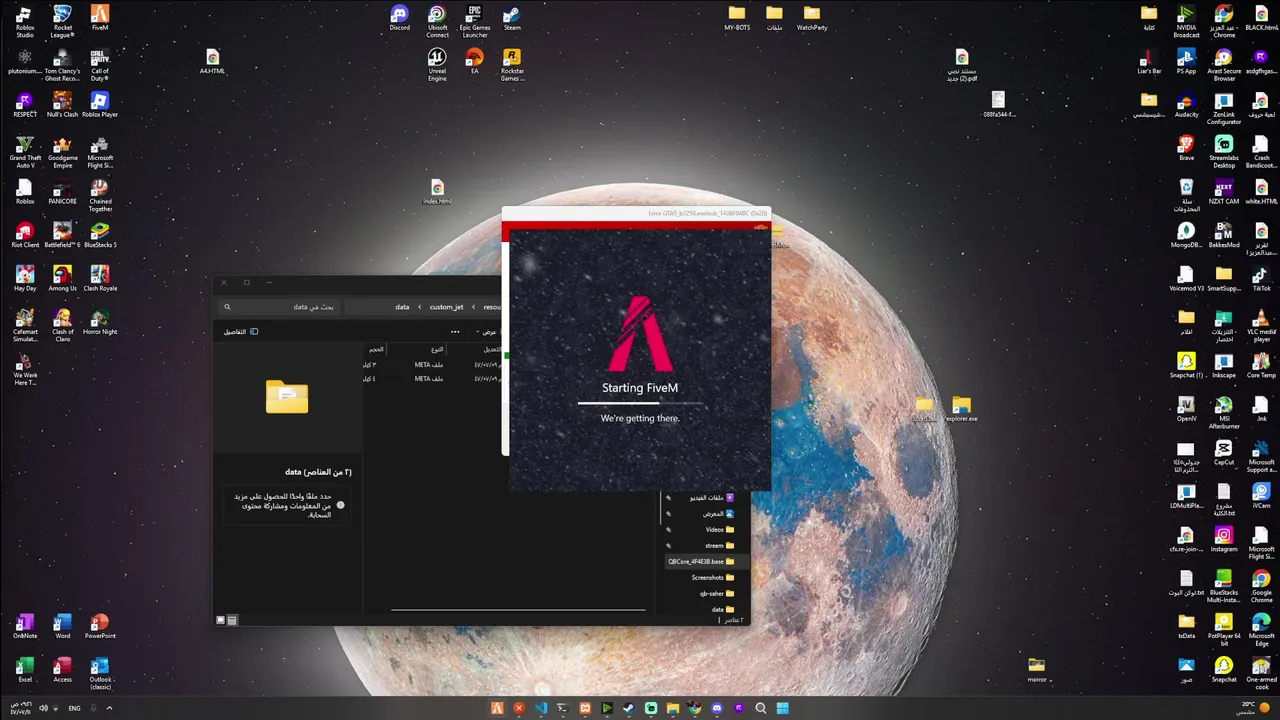Select the A4.HTML file on desktop
The width and height of the screenshot is (1280, 720).
212,62
